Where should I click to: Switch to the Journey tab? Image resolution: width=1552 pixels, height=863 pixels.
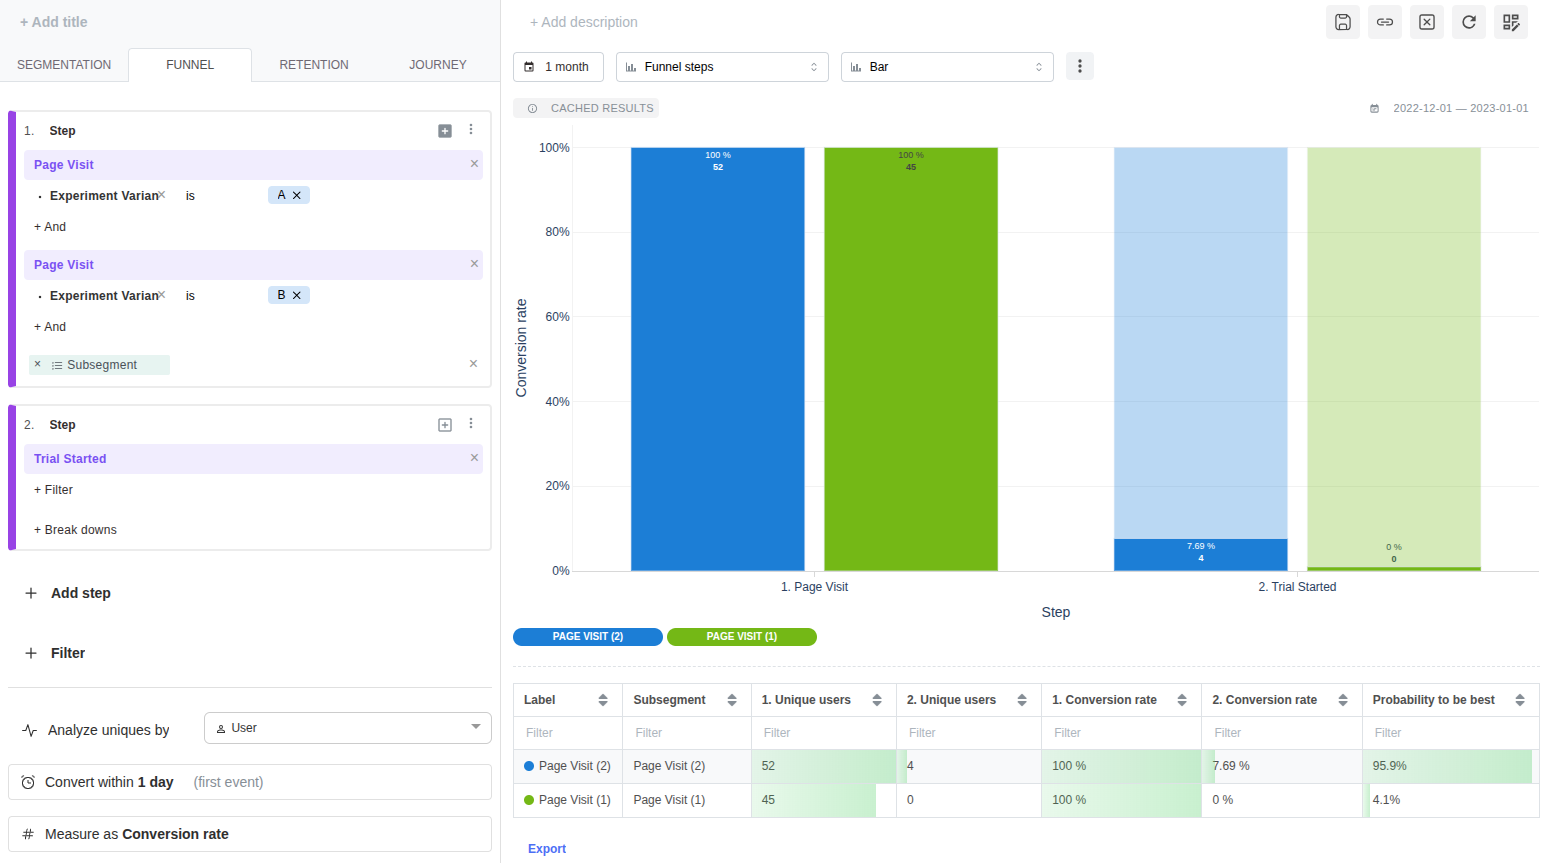pos(437,65)
